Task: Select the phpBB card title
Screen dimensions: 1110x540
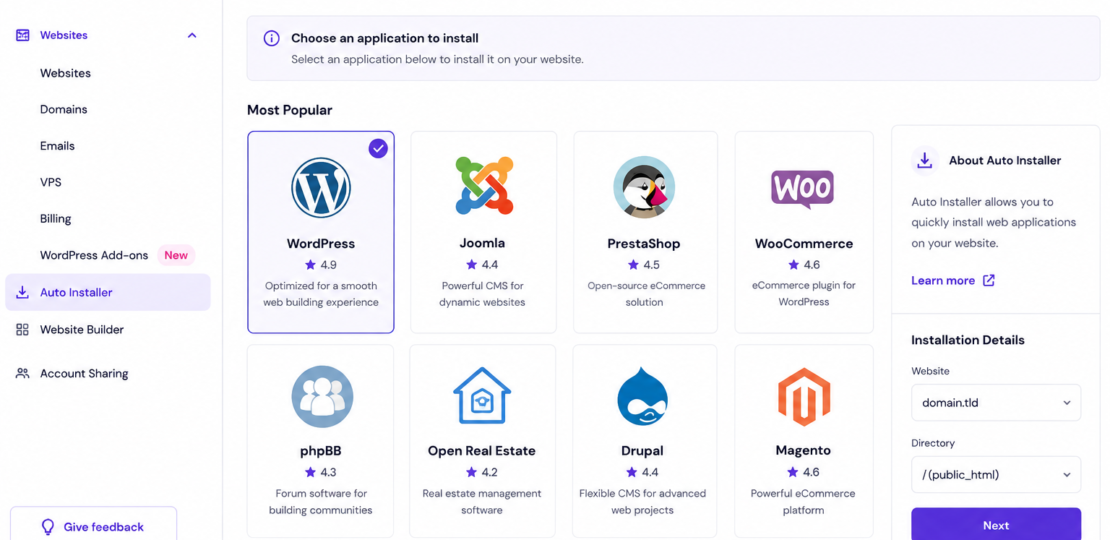Action: (321, 450)
